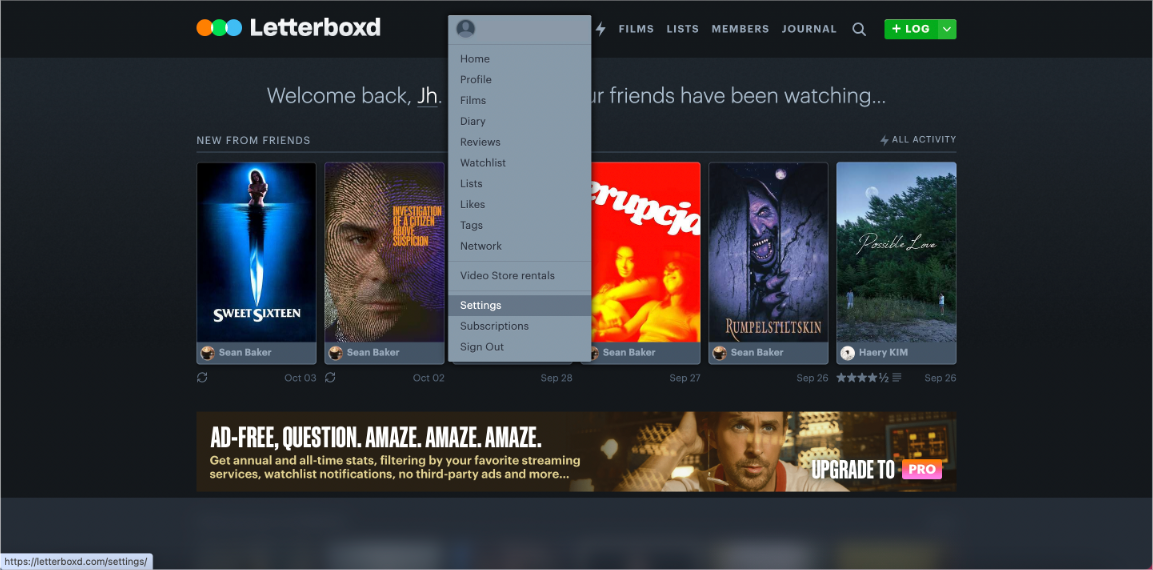Click the green + LOG button
This screenshot has height=570, width=1153.
(x=910, y=29)
